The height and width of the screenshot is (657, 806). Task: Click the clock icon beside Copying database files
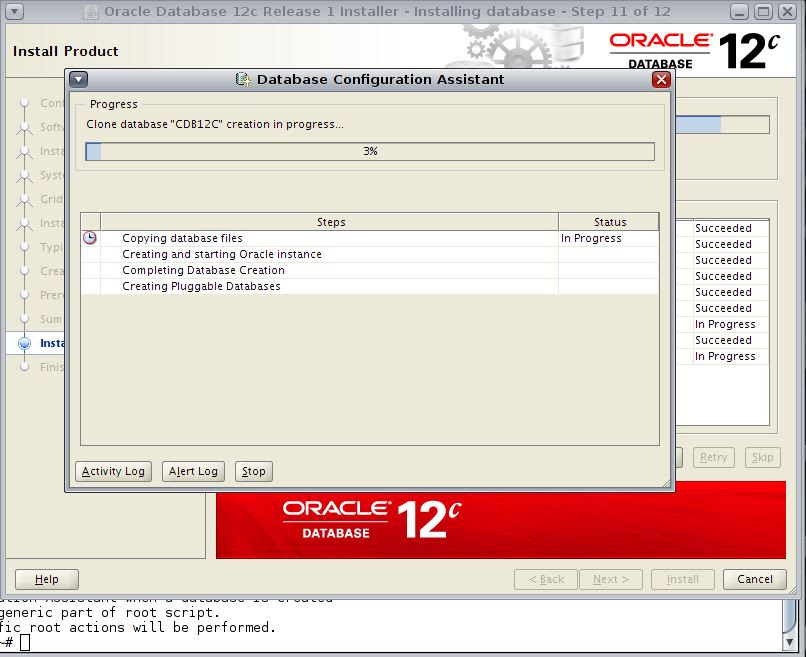pyautogui.click(x=90, y=238)
